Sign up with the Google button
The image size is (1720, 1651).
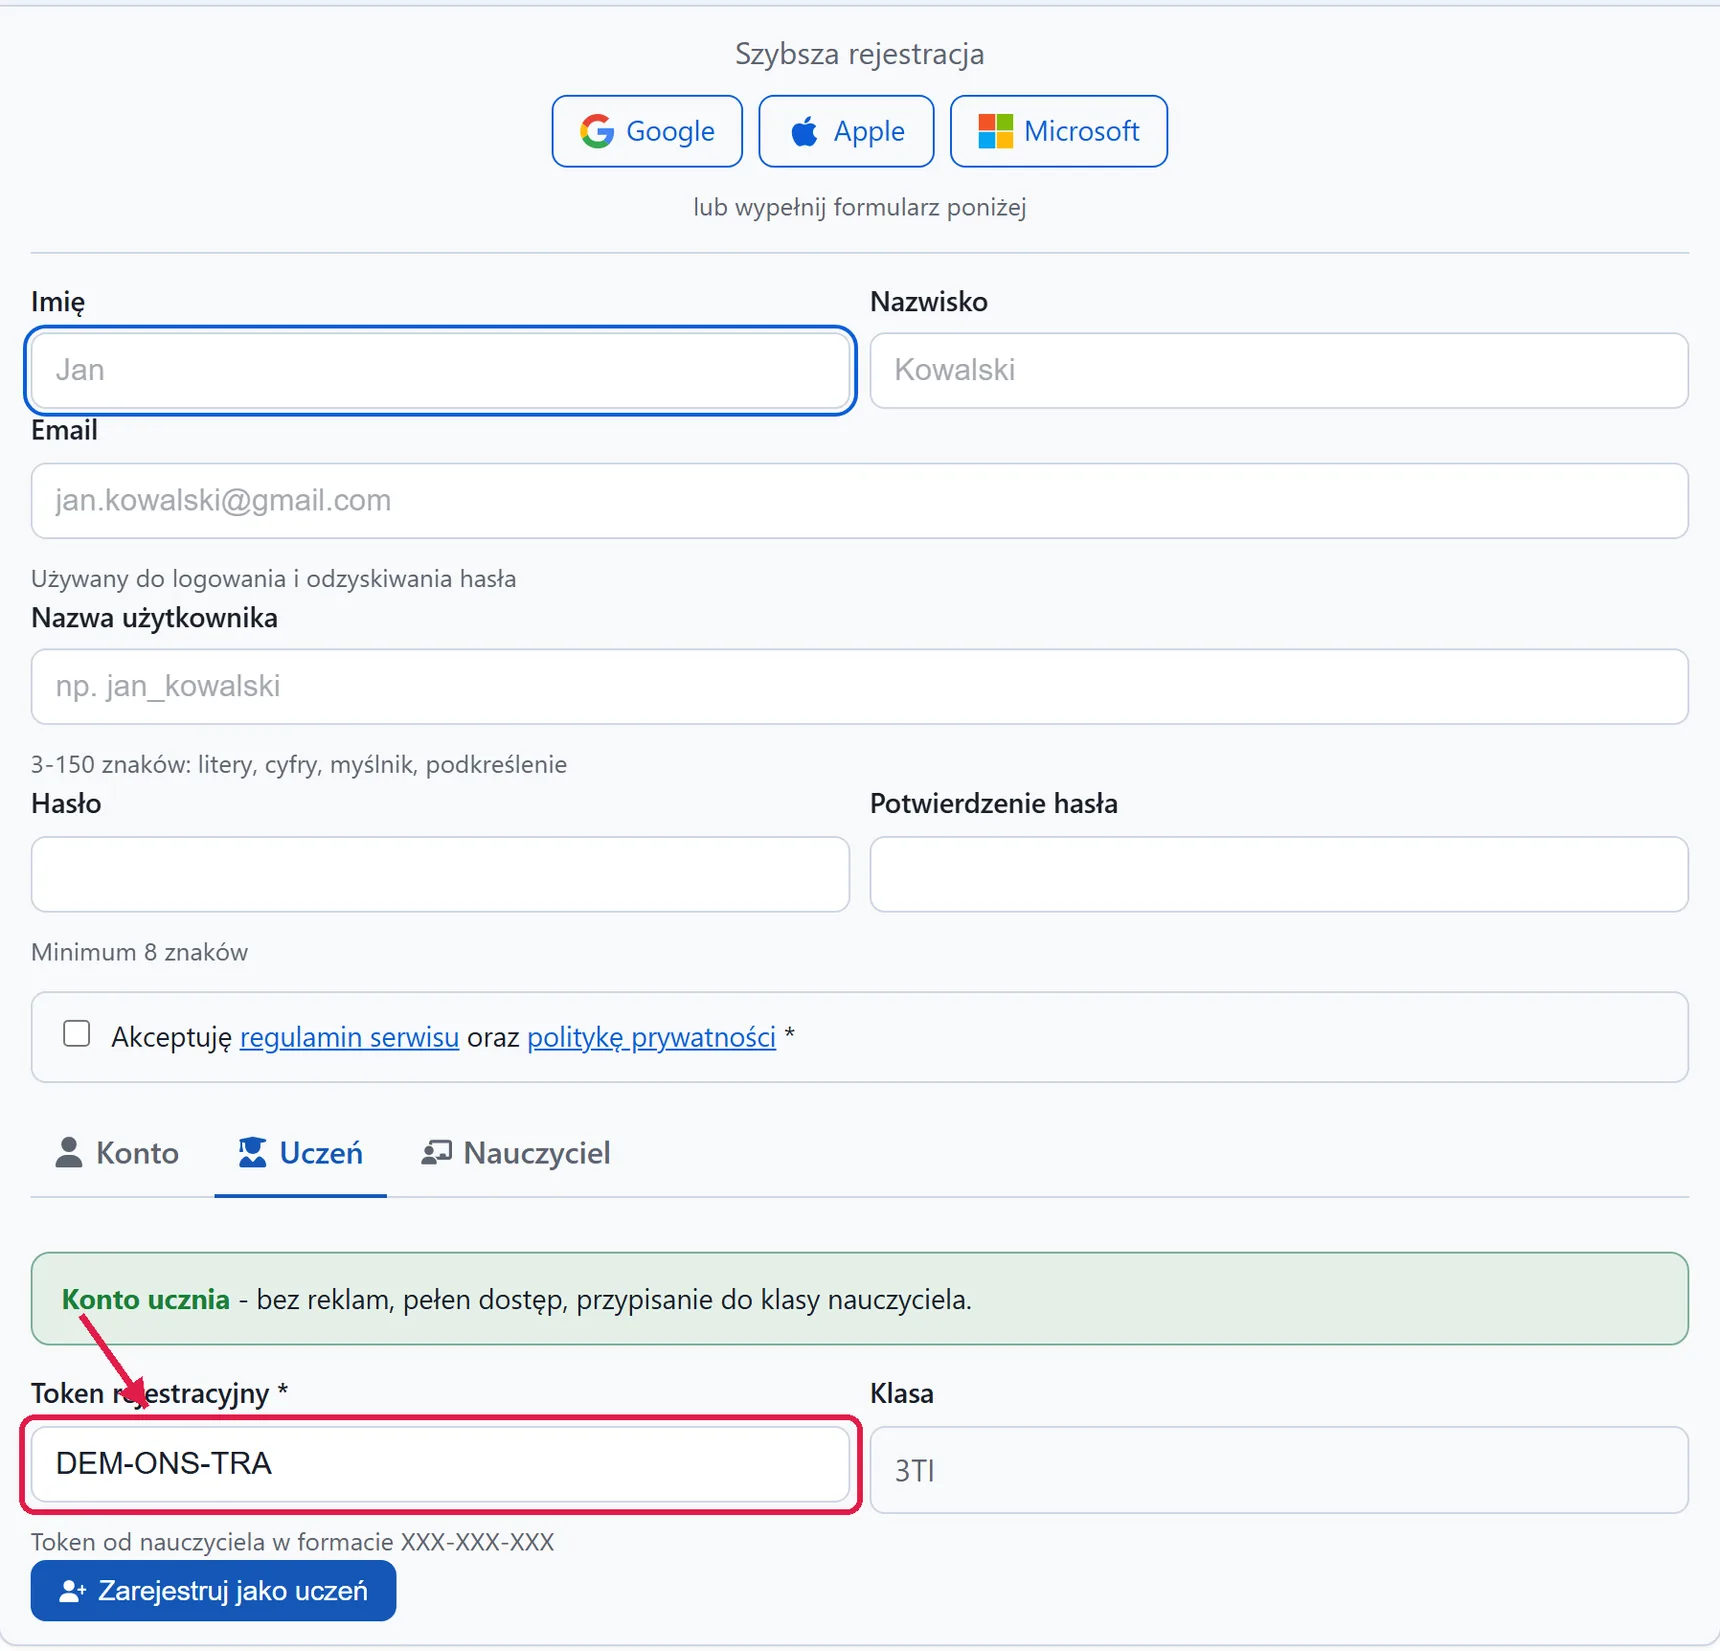pyautogui.click(x=647, y=131)
